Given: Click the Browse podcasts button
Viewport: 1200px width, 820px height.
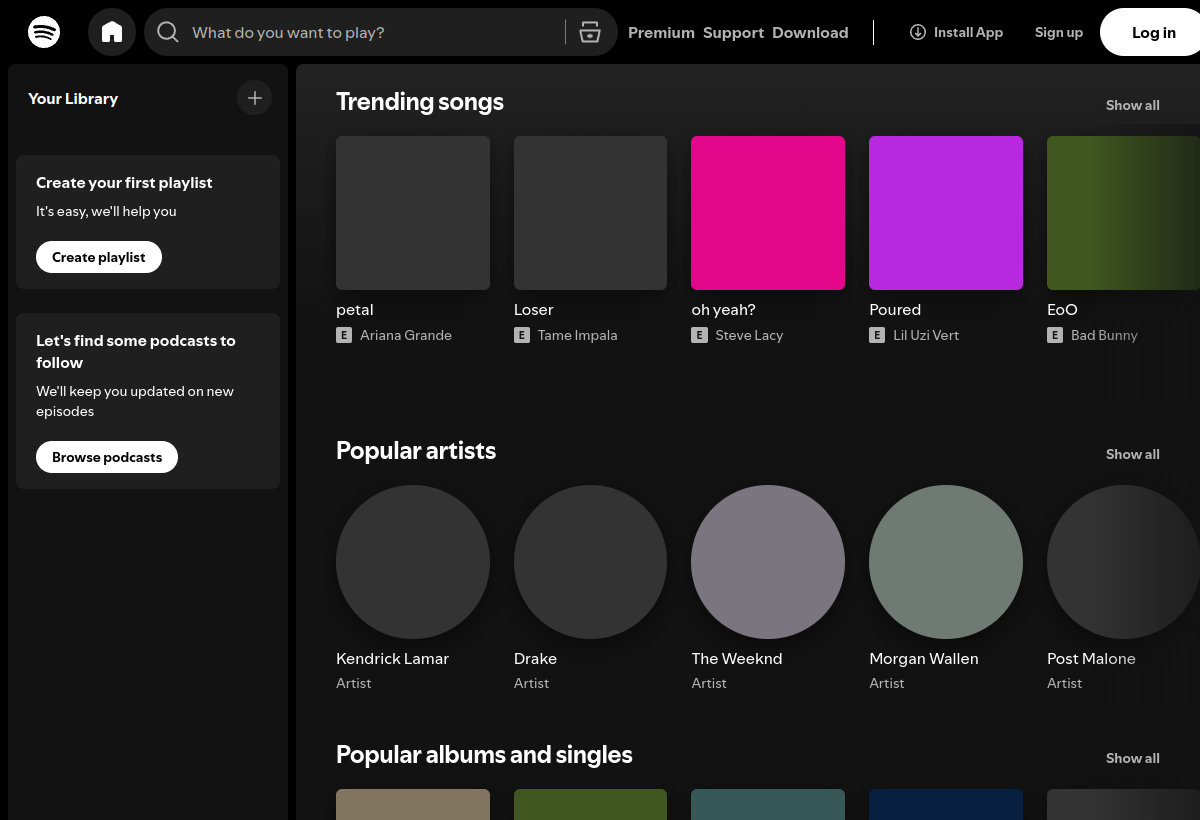Looking at the screenshot, I should pyautogui.click(x=107, y=457).
